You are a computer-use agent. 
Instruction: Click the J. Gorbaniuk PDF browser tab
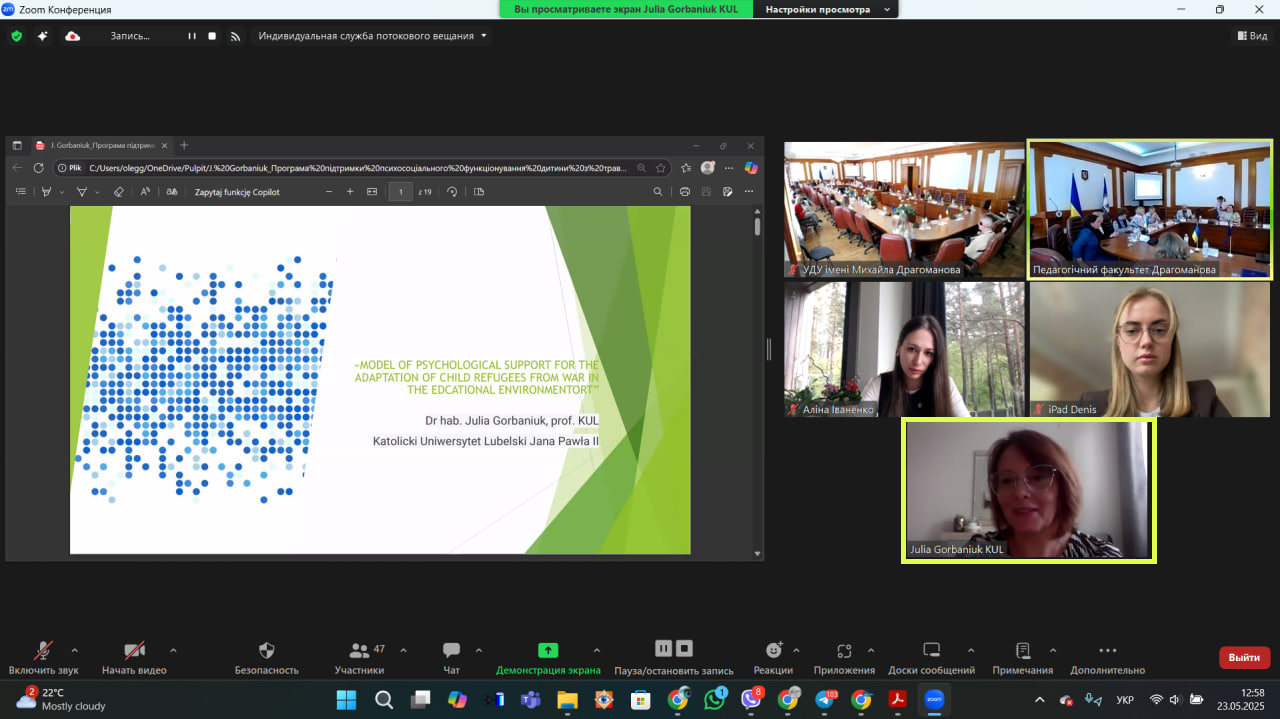(x=101, y=145)
